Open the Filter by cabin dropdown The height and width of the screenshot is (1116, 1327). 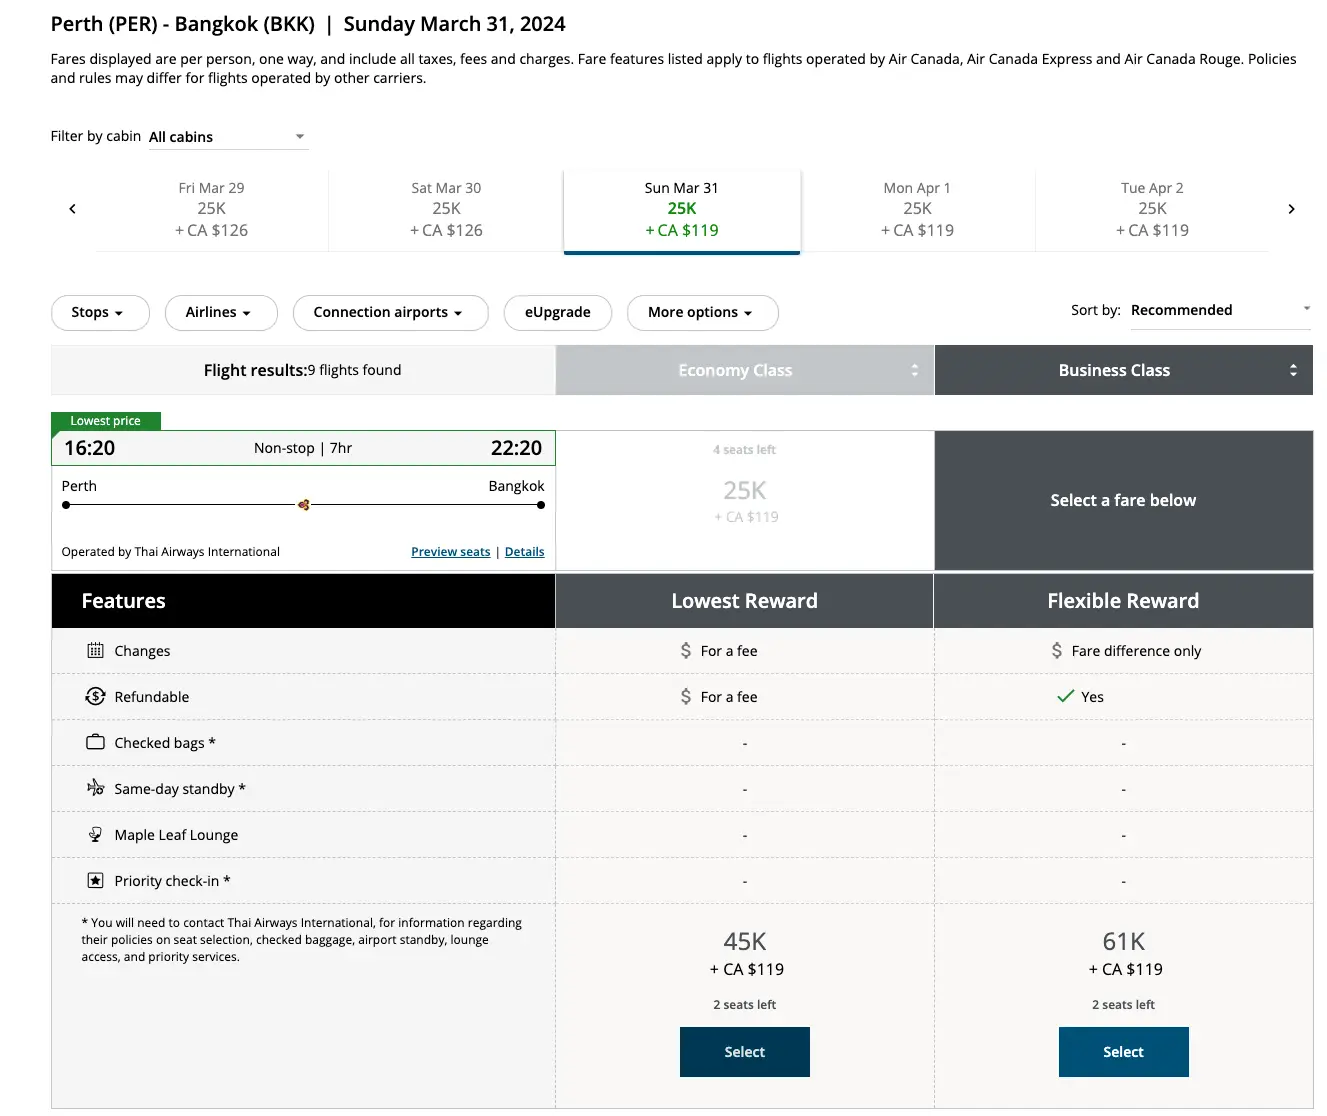(x=228, y=137)
